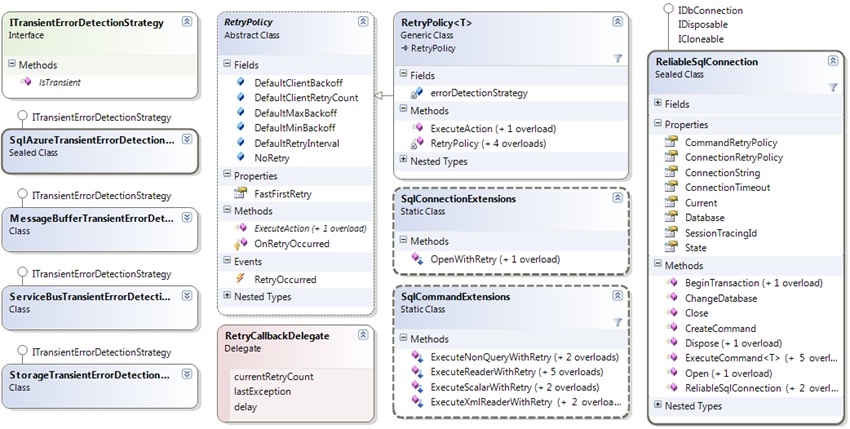Click the CreateCommand method icon

coord(672,328)
